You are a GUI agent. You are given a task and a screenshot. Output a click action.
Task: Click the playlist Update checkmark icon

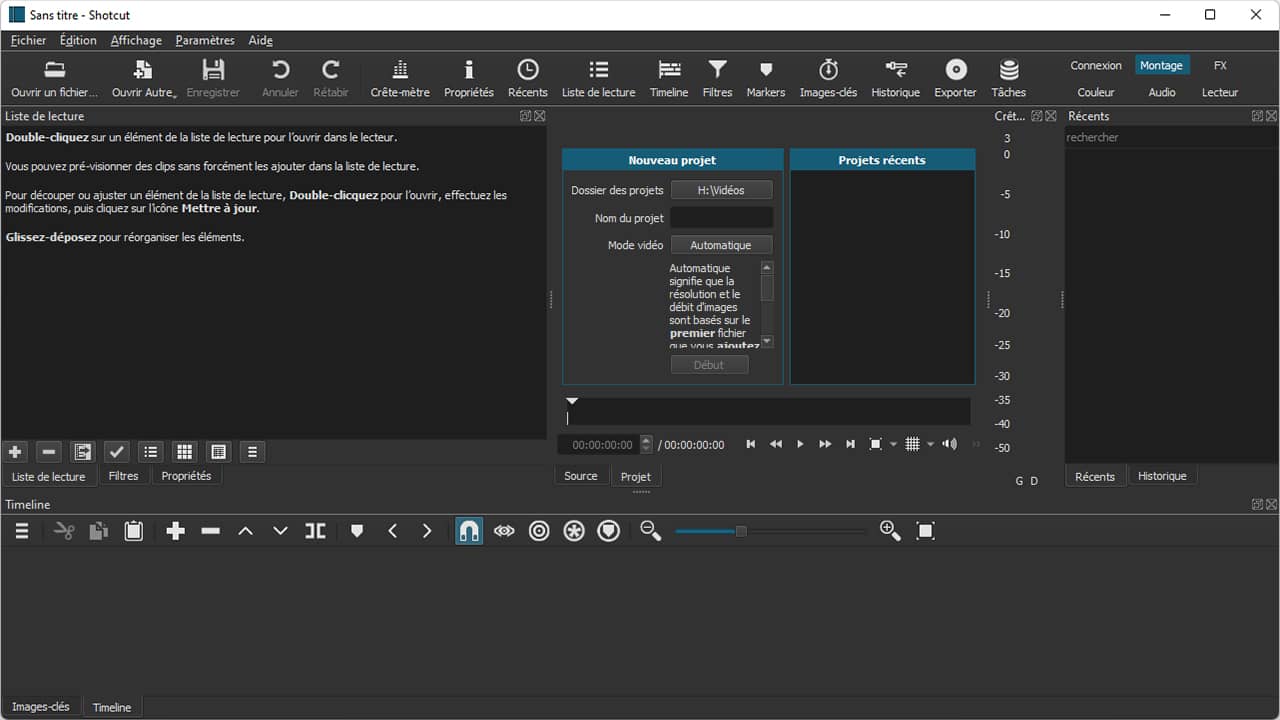117,452
